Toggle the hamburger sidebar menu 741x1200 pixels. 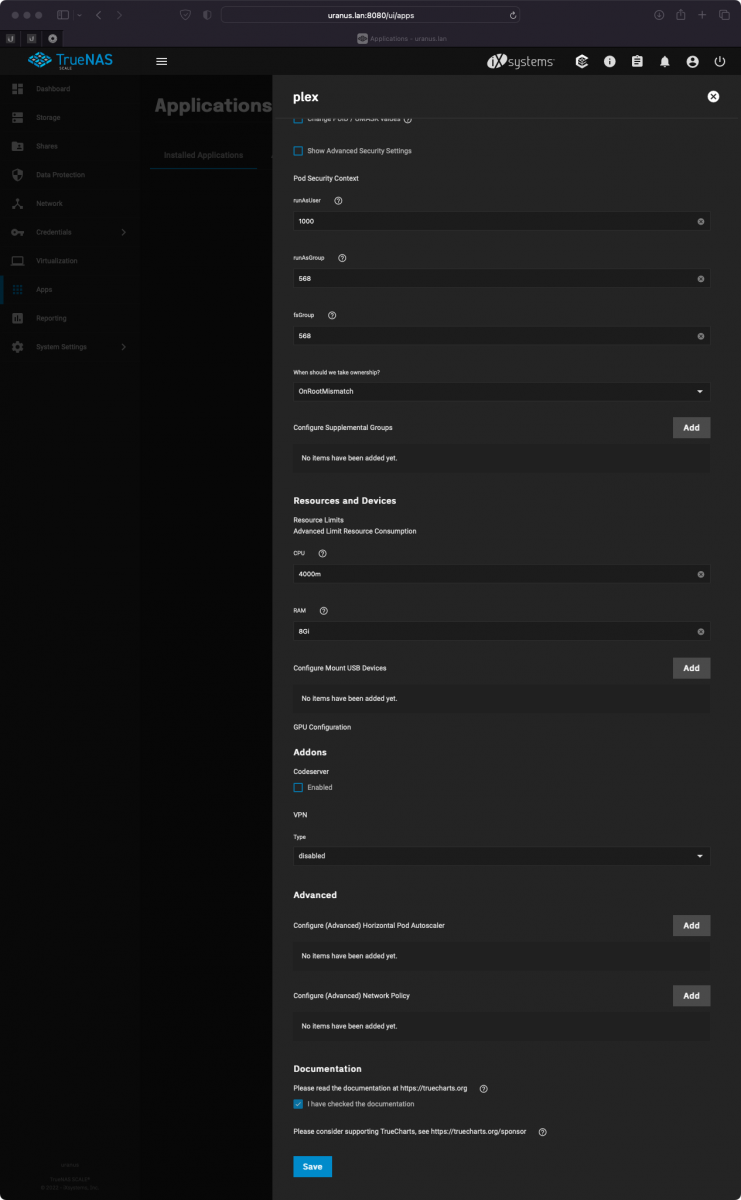click(x=162, y=61)
